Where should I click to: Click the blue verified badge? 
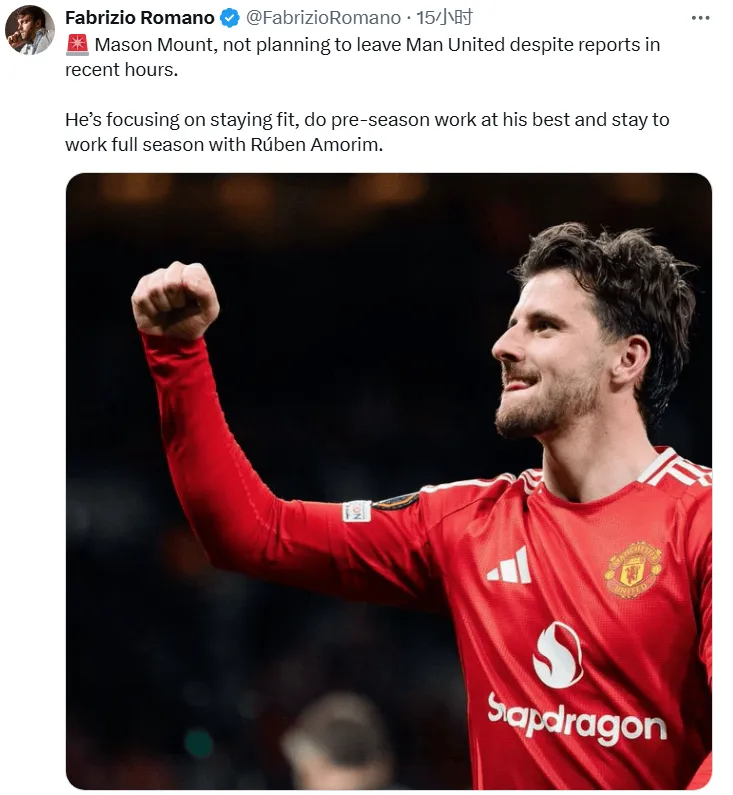[x=230, y=18]
